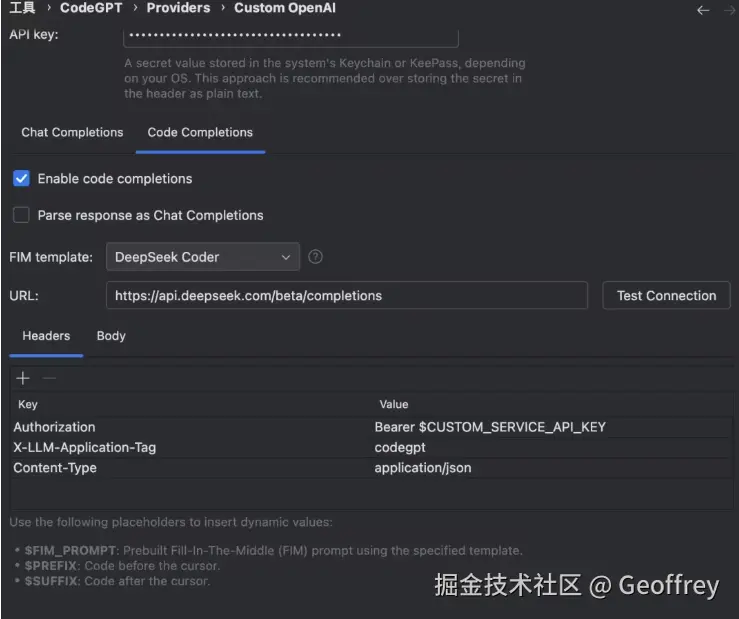
Task: Open FIM template help question icon
Action: (x=315, y=257)
